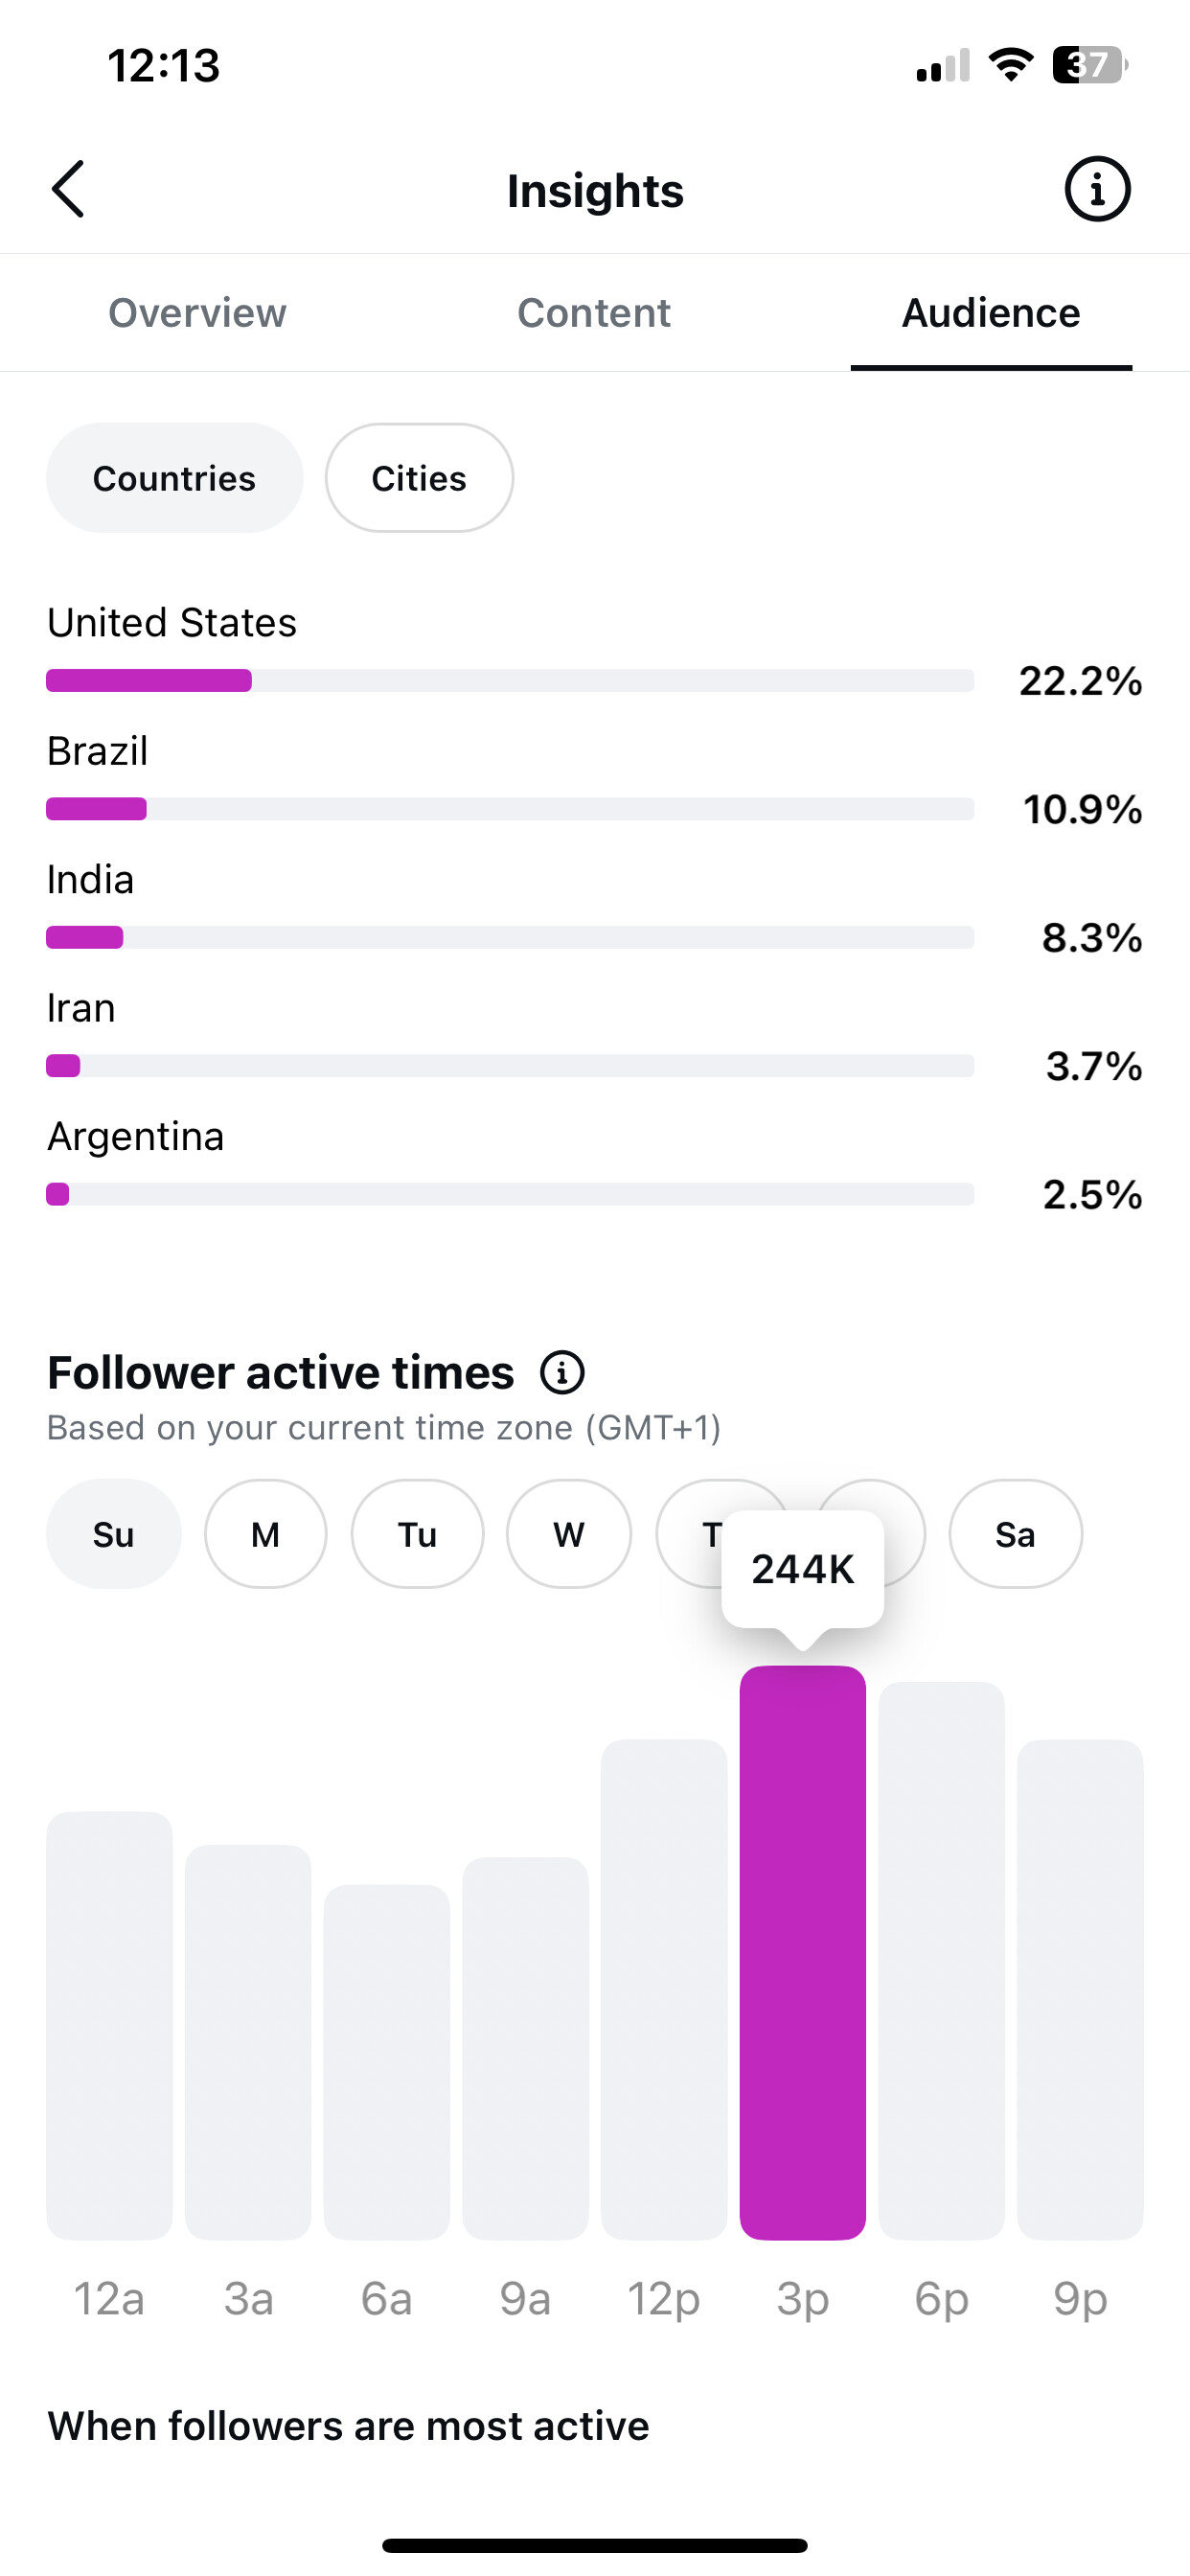This screenshot has height=2576, width=1190.
Task: Tap the battery indicator icon
Action: pyautogui.click(x=1090, y=65)
